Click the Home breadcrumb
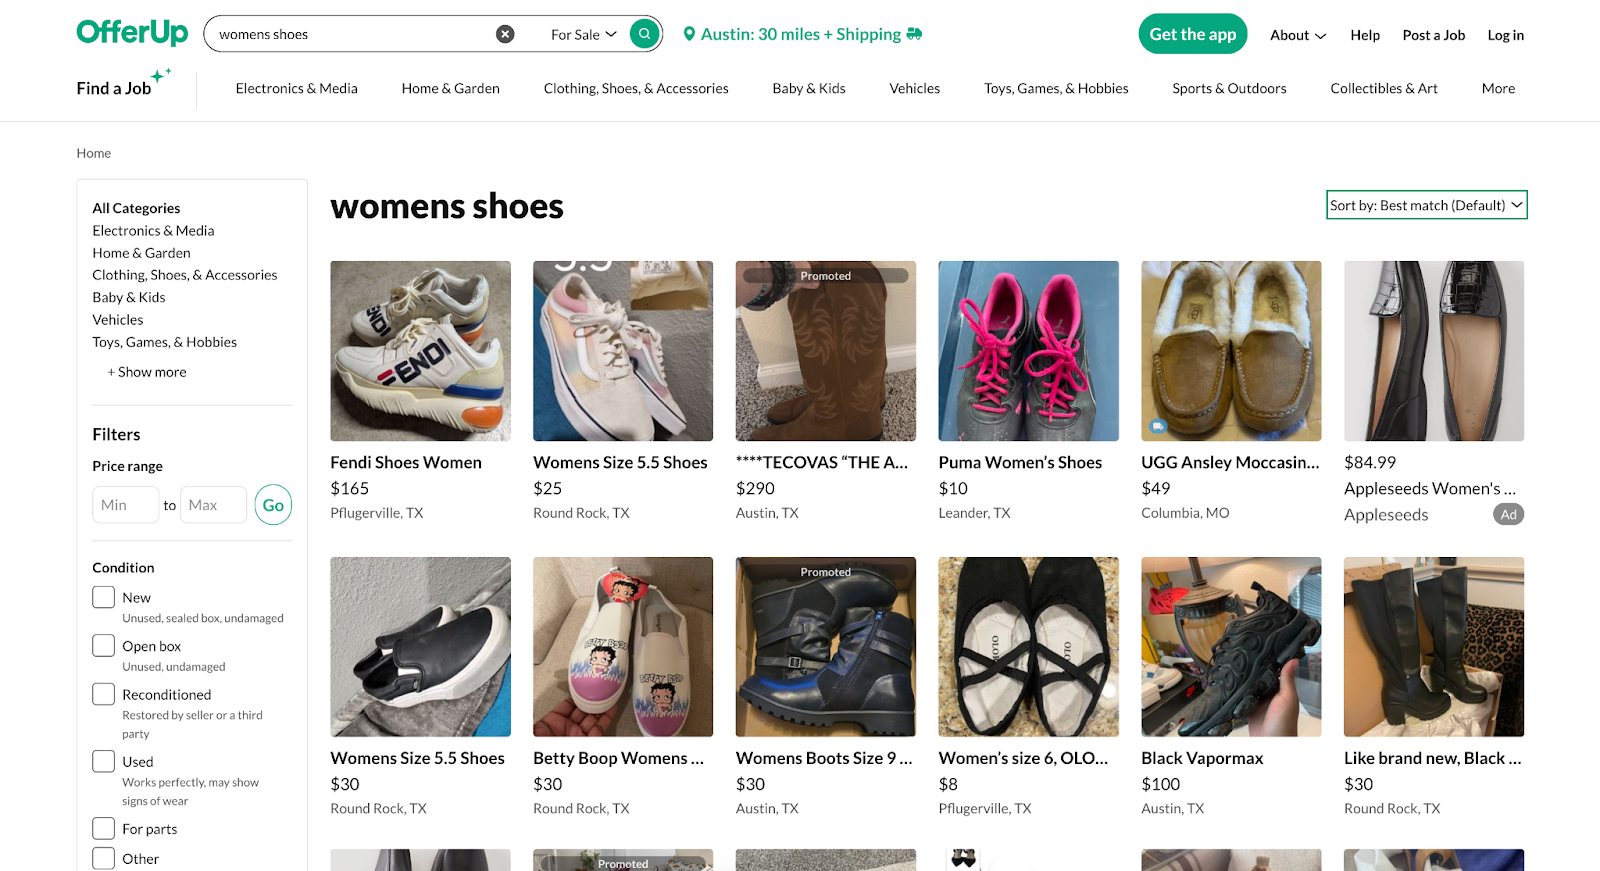This screenshot has height=871, width=1600. pyautogui.click(x=94, y=153)
